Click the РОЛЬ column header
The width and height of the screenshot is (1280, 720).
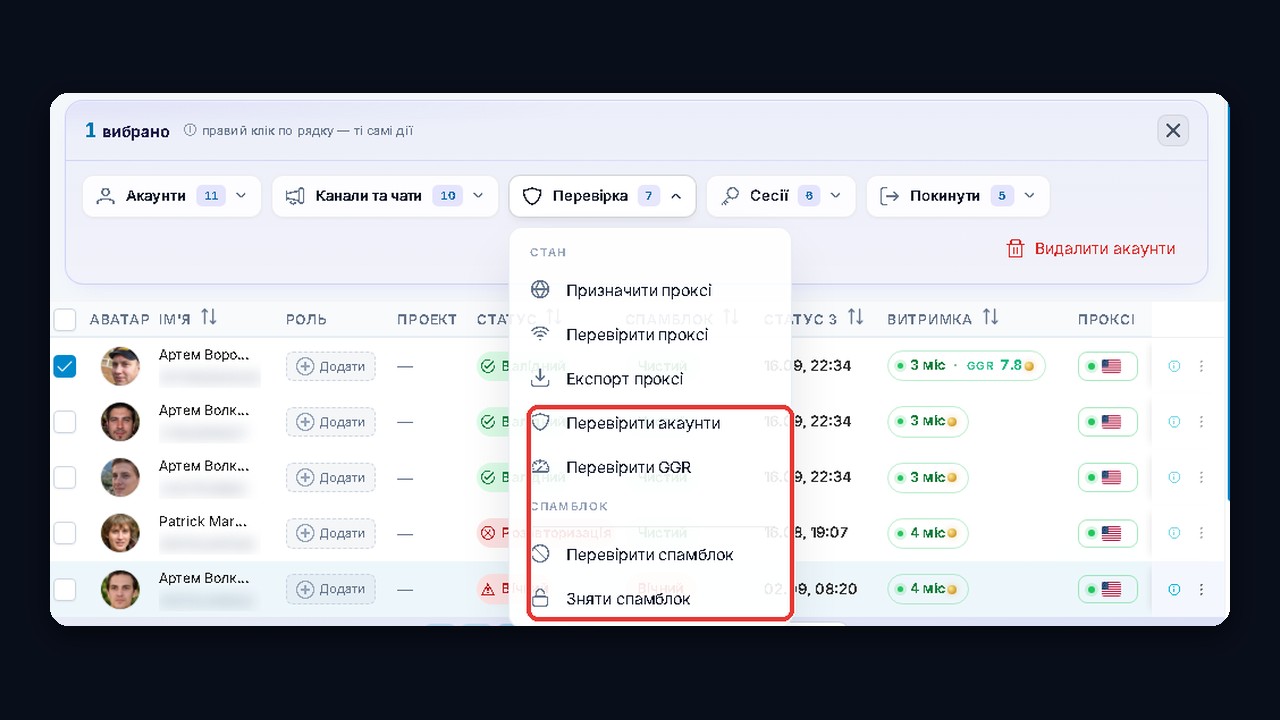point(306,320)
